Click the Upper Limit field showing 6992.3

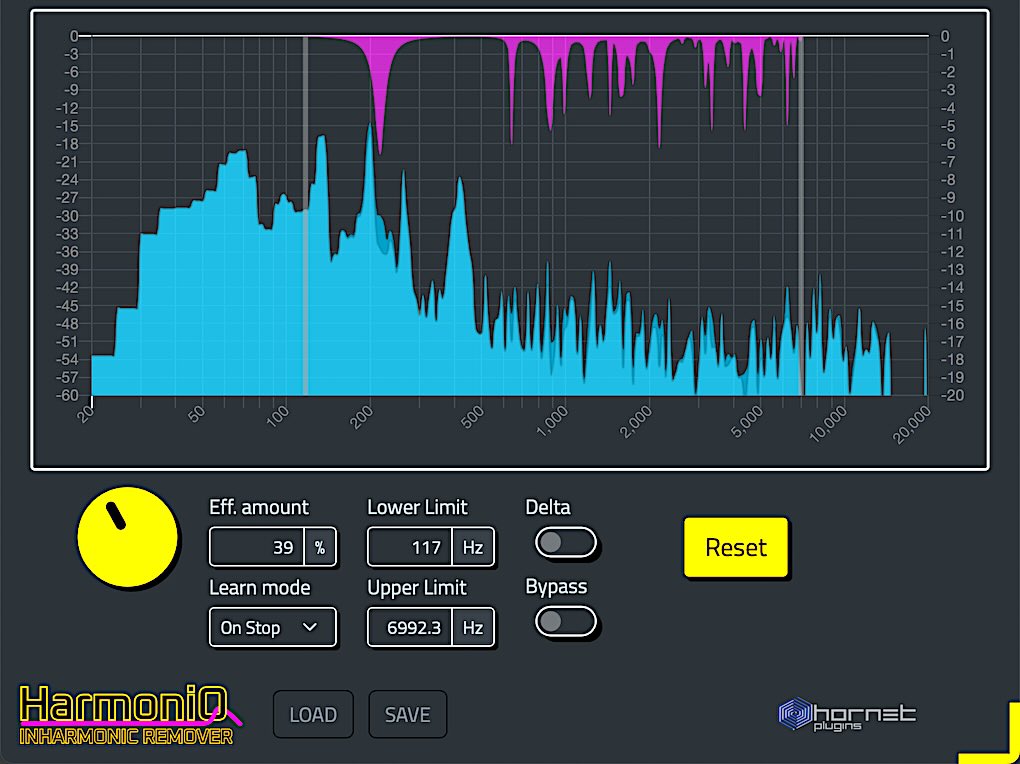[x=410, y=627]
